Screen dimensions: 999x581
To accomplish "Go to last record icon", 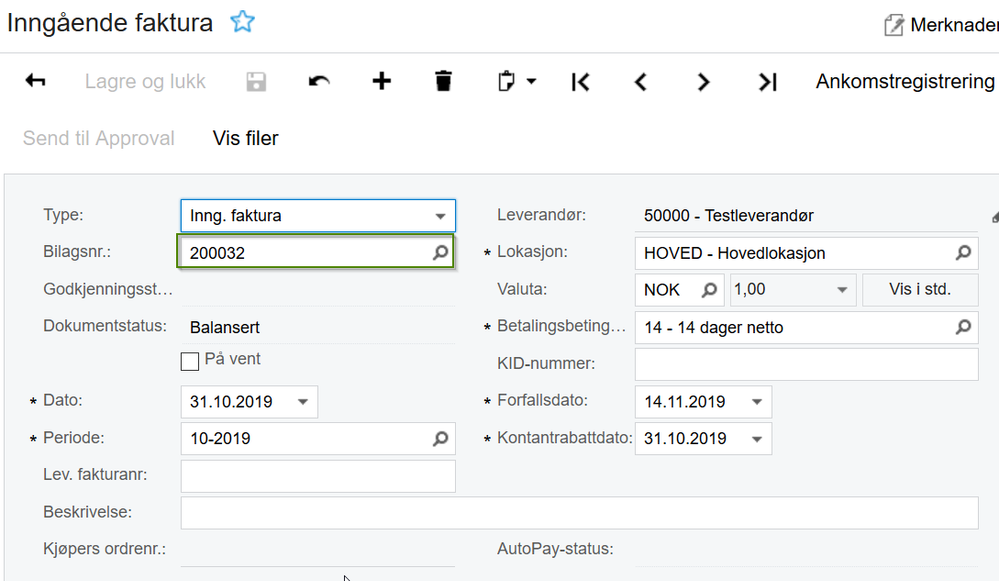I will click(x=768, y=82).
